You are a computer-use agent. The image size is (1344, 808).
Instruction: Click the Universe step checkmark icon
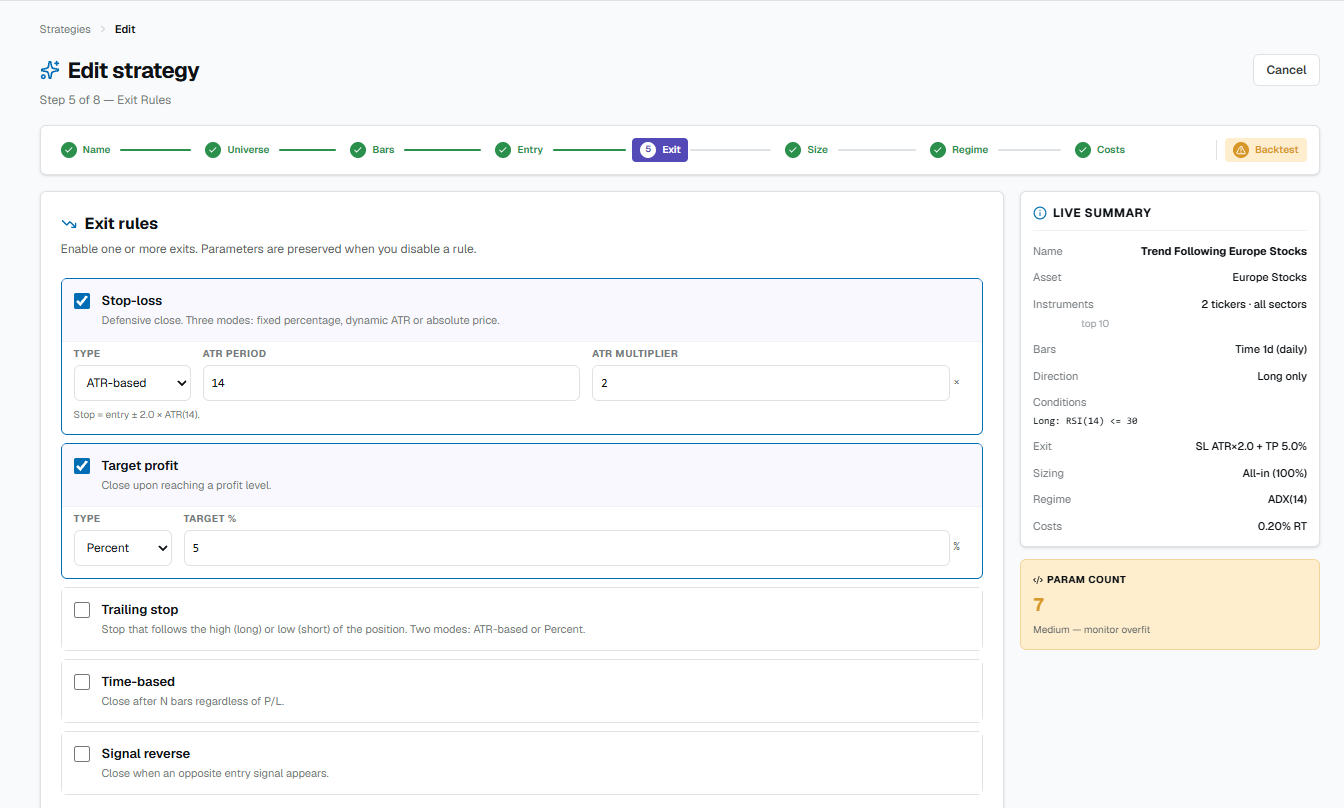(213, 150)
